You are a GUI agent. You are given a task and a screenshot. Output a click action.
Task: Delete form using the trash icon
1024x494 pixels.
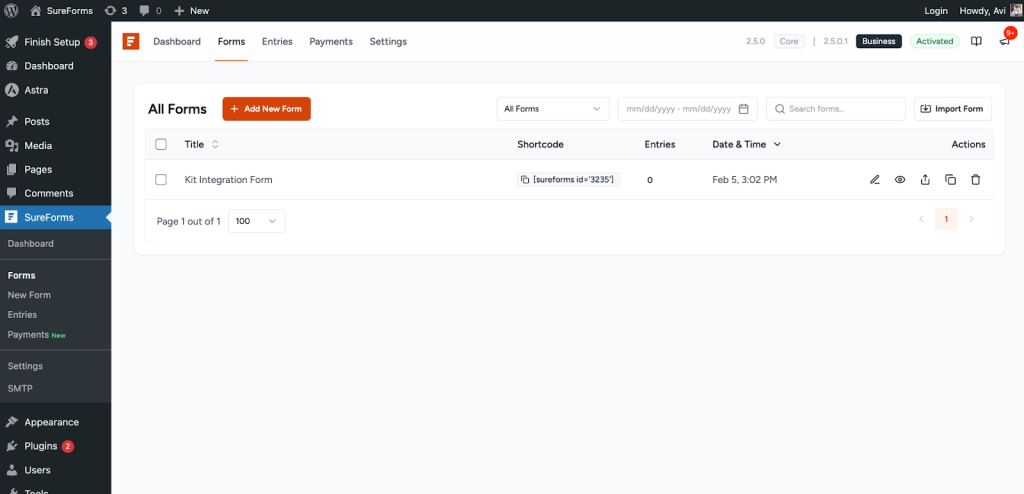pyautogui.click(x=976, y=180)
